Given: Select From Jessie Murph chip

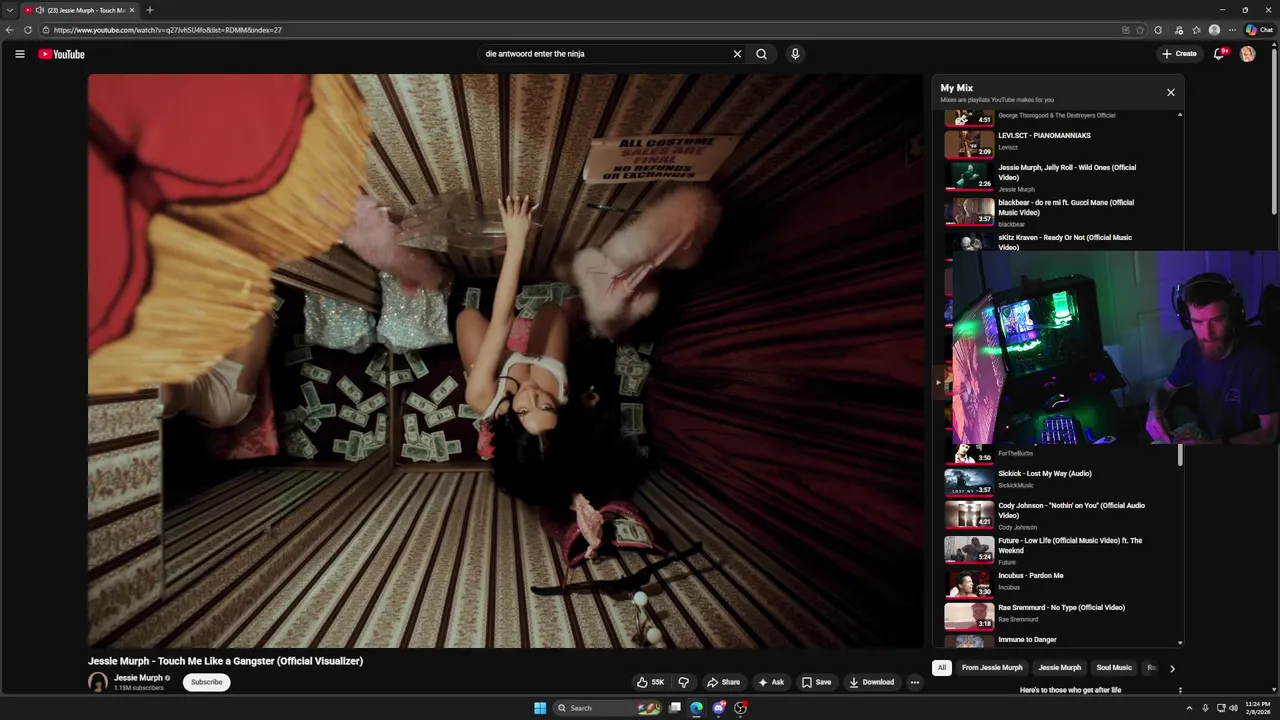Looking at the screenshot, I should (x=992, y=668).
